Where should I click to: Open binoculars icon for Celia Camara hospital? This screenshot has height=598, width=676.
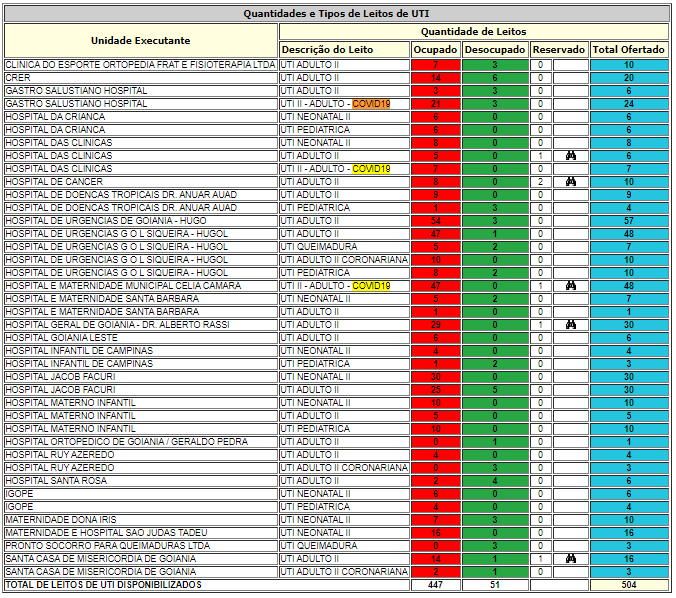(570, 286)
